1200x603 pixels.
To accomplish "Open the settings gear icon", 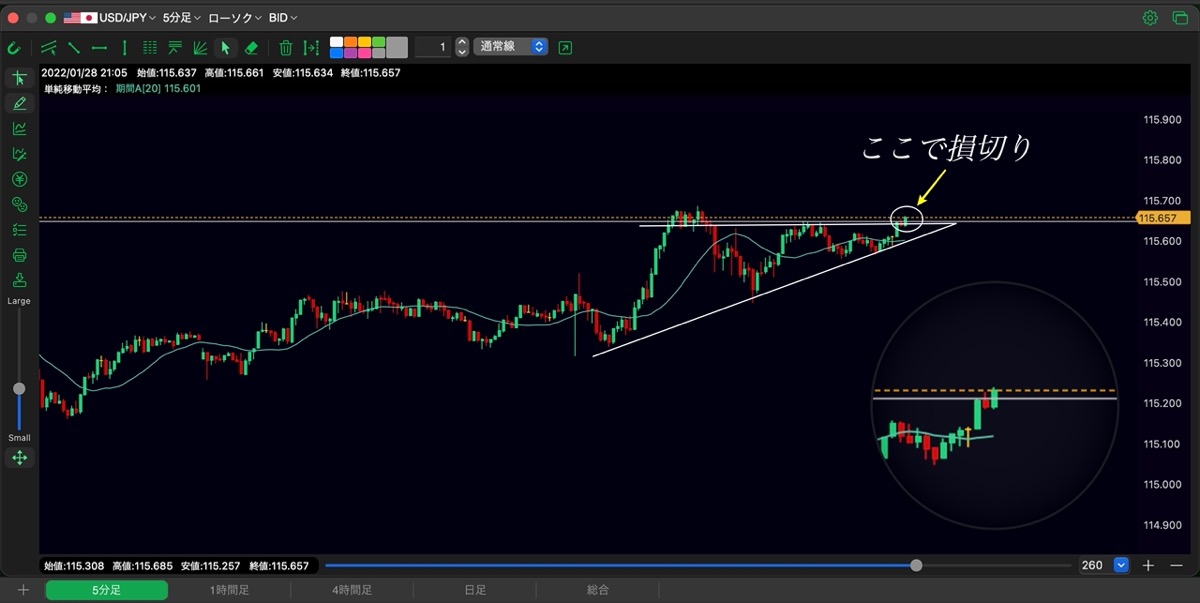I will point(1150,18).
